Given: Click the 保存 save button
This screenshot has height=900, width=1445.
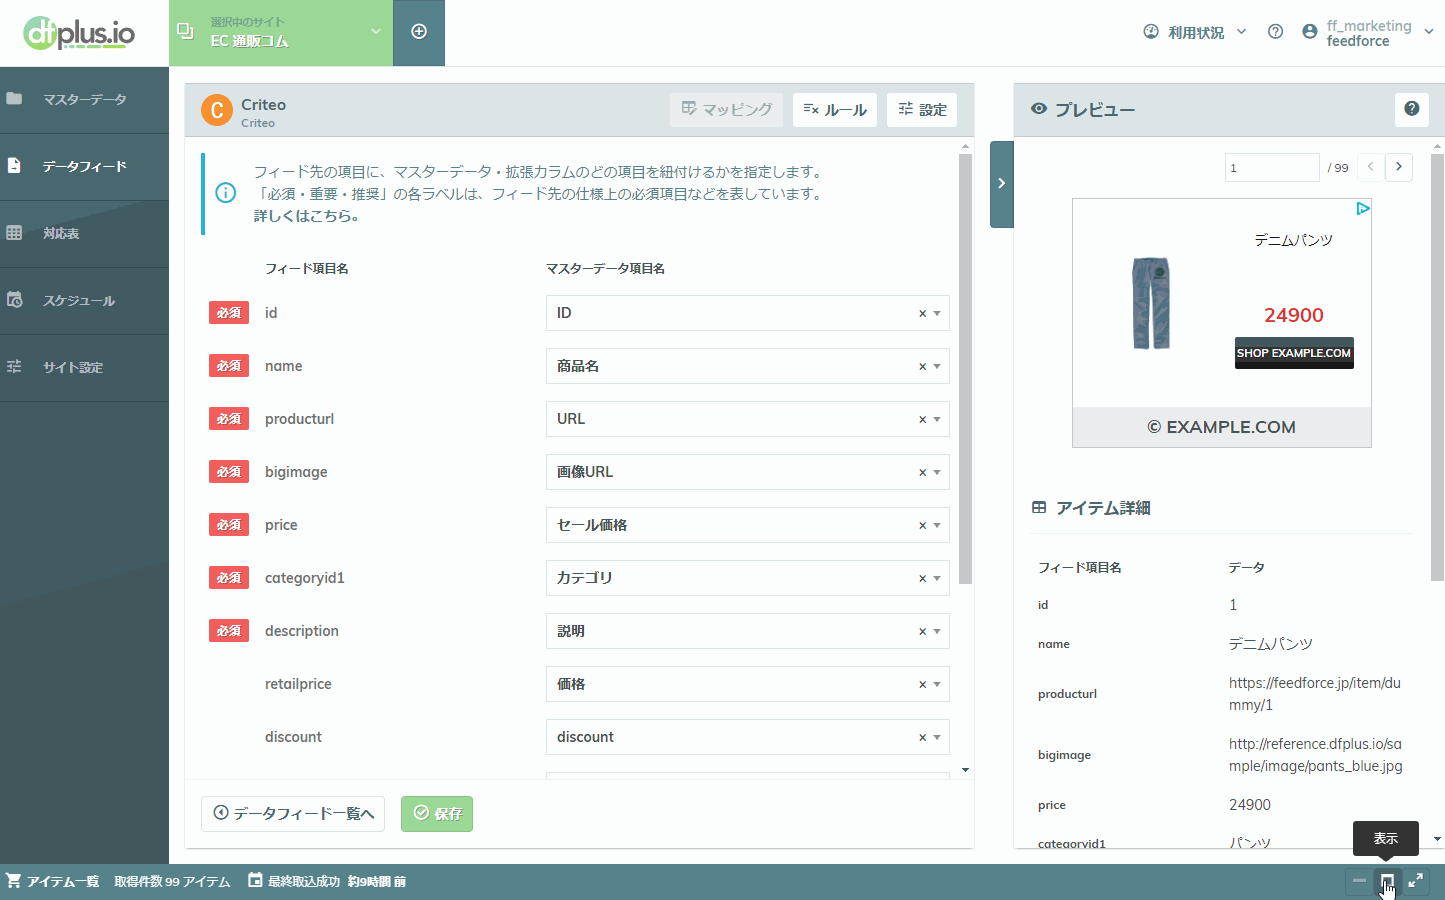Looking at the screenshot, I should coord(437,814).
